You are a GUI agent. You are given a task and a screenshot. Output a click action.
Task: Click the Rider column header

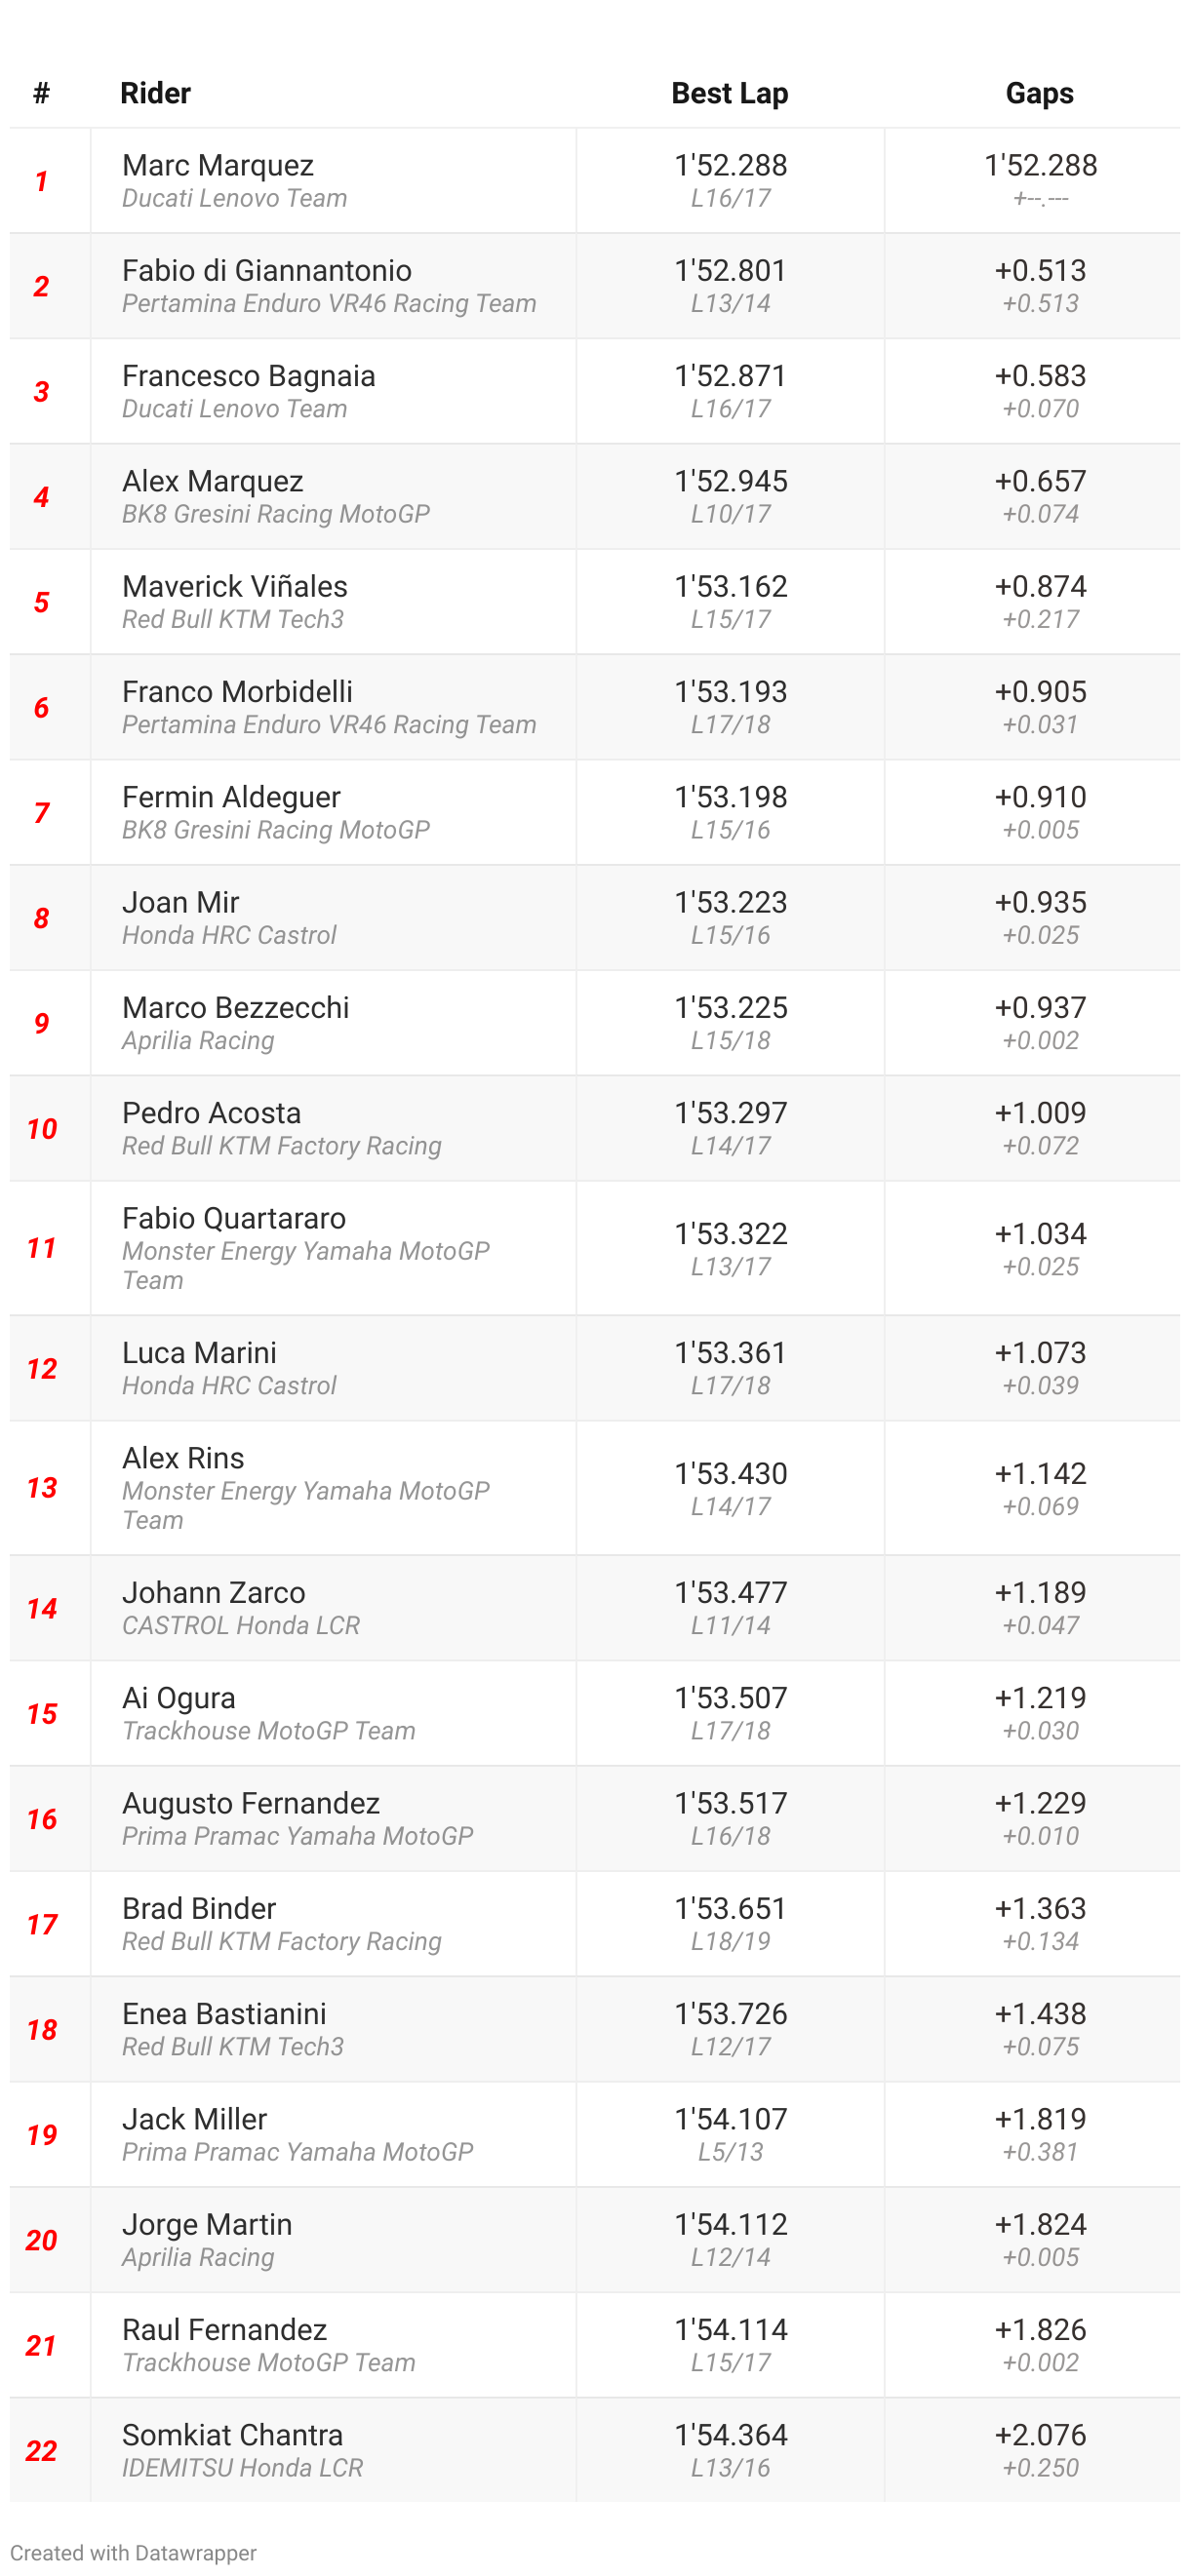point(155,93)
